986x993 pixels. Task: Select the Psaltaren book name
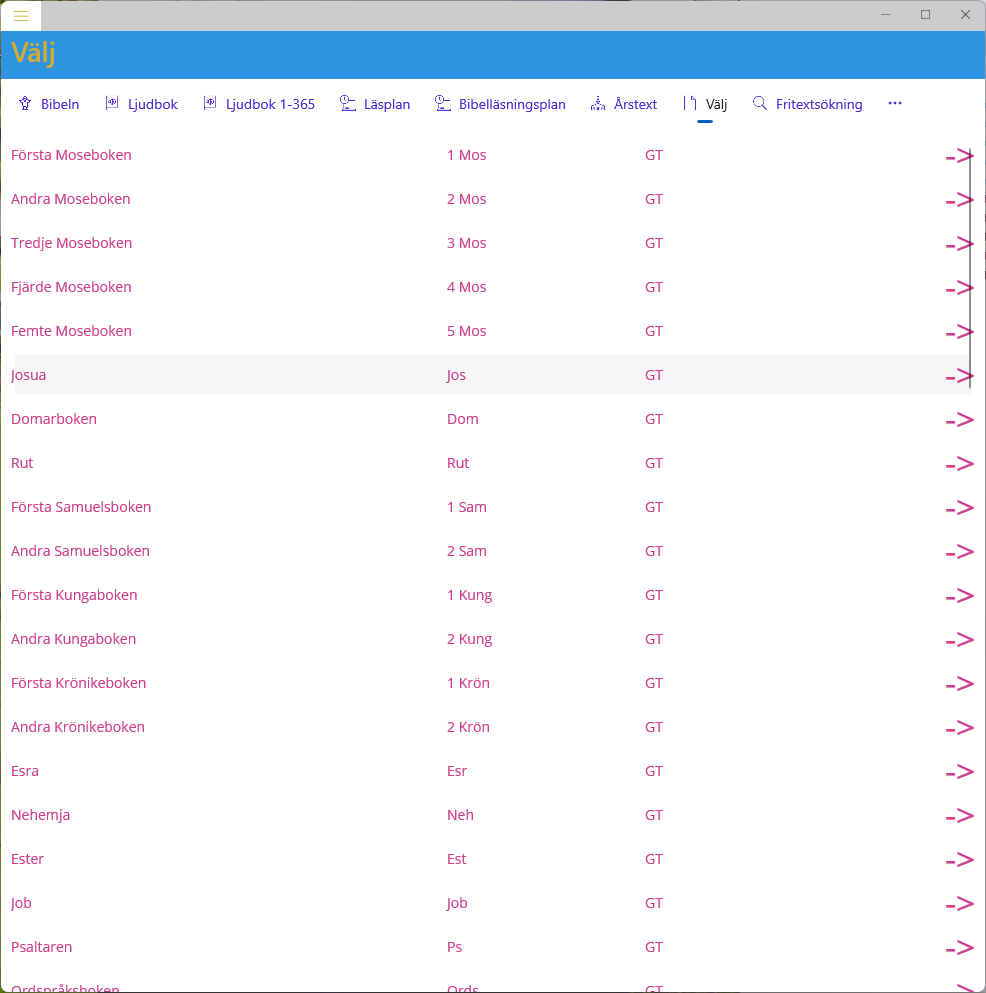tap(41, 947)
